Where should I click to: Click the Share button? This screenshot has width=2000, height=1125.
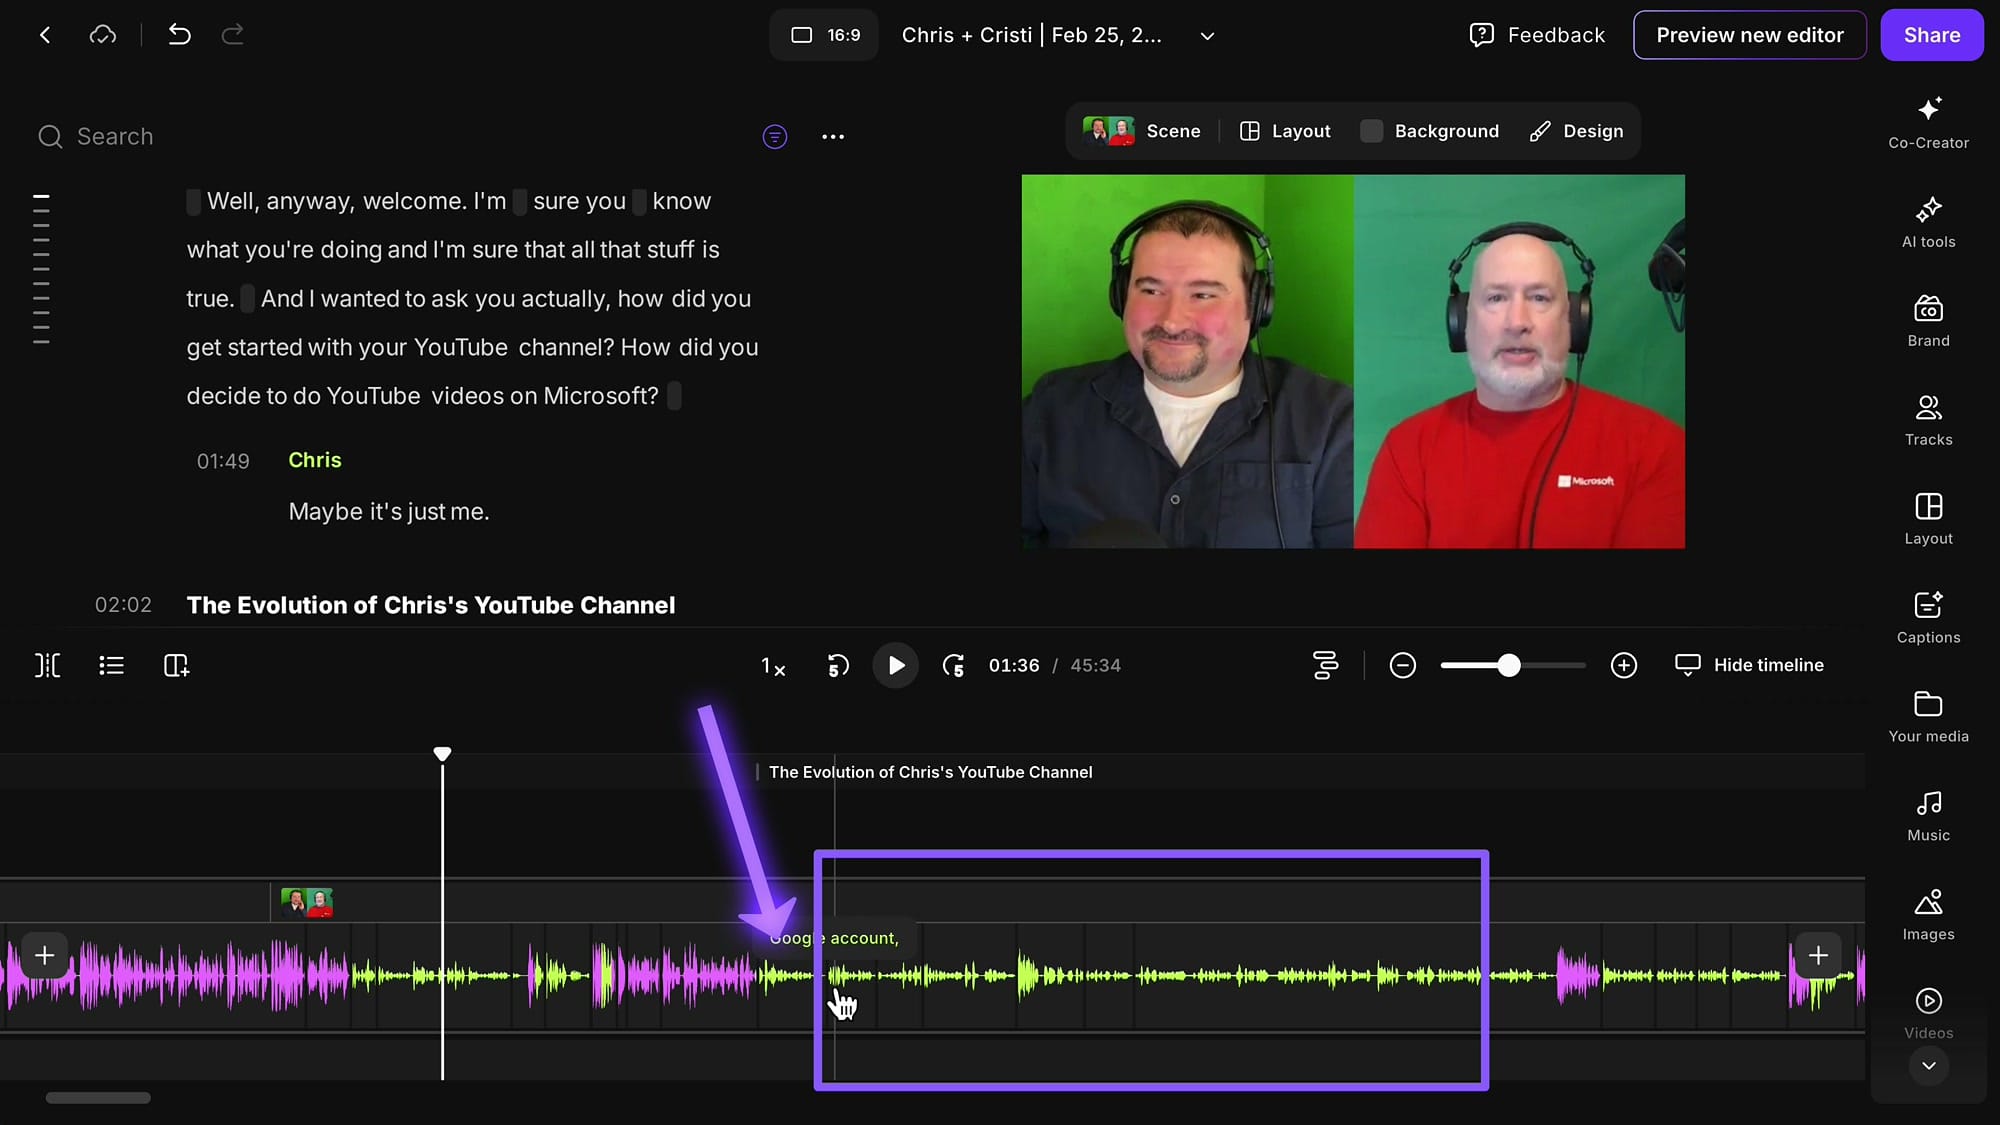pos(1931,35)
